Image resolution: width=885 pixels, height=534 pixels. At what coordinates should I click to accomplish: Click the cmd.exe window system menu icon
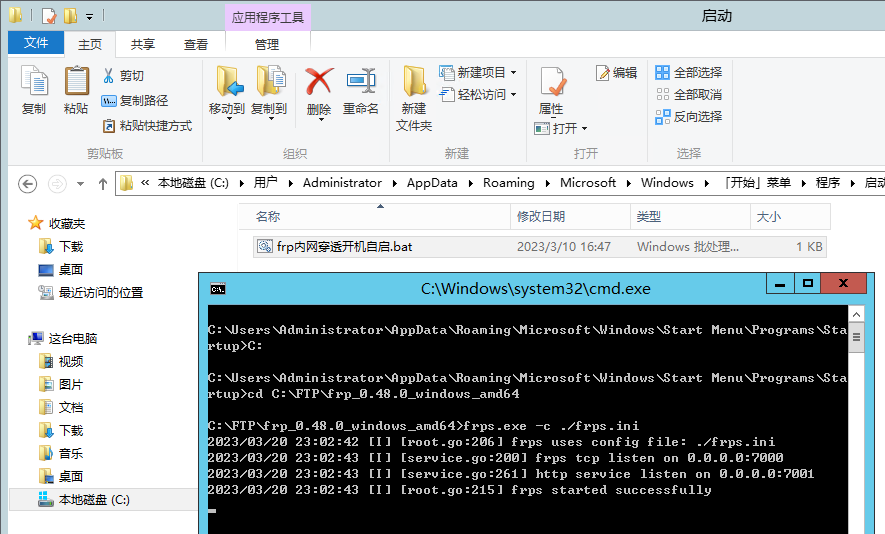[218, 289]
